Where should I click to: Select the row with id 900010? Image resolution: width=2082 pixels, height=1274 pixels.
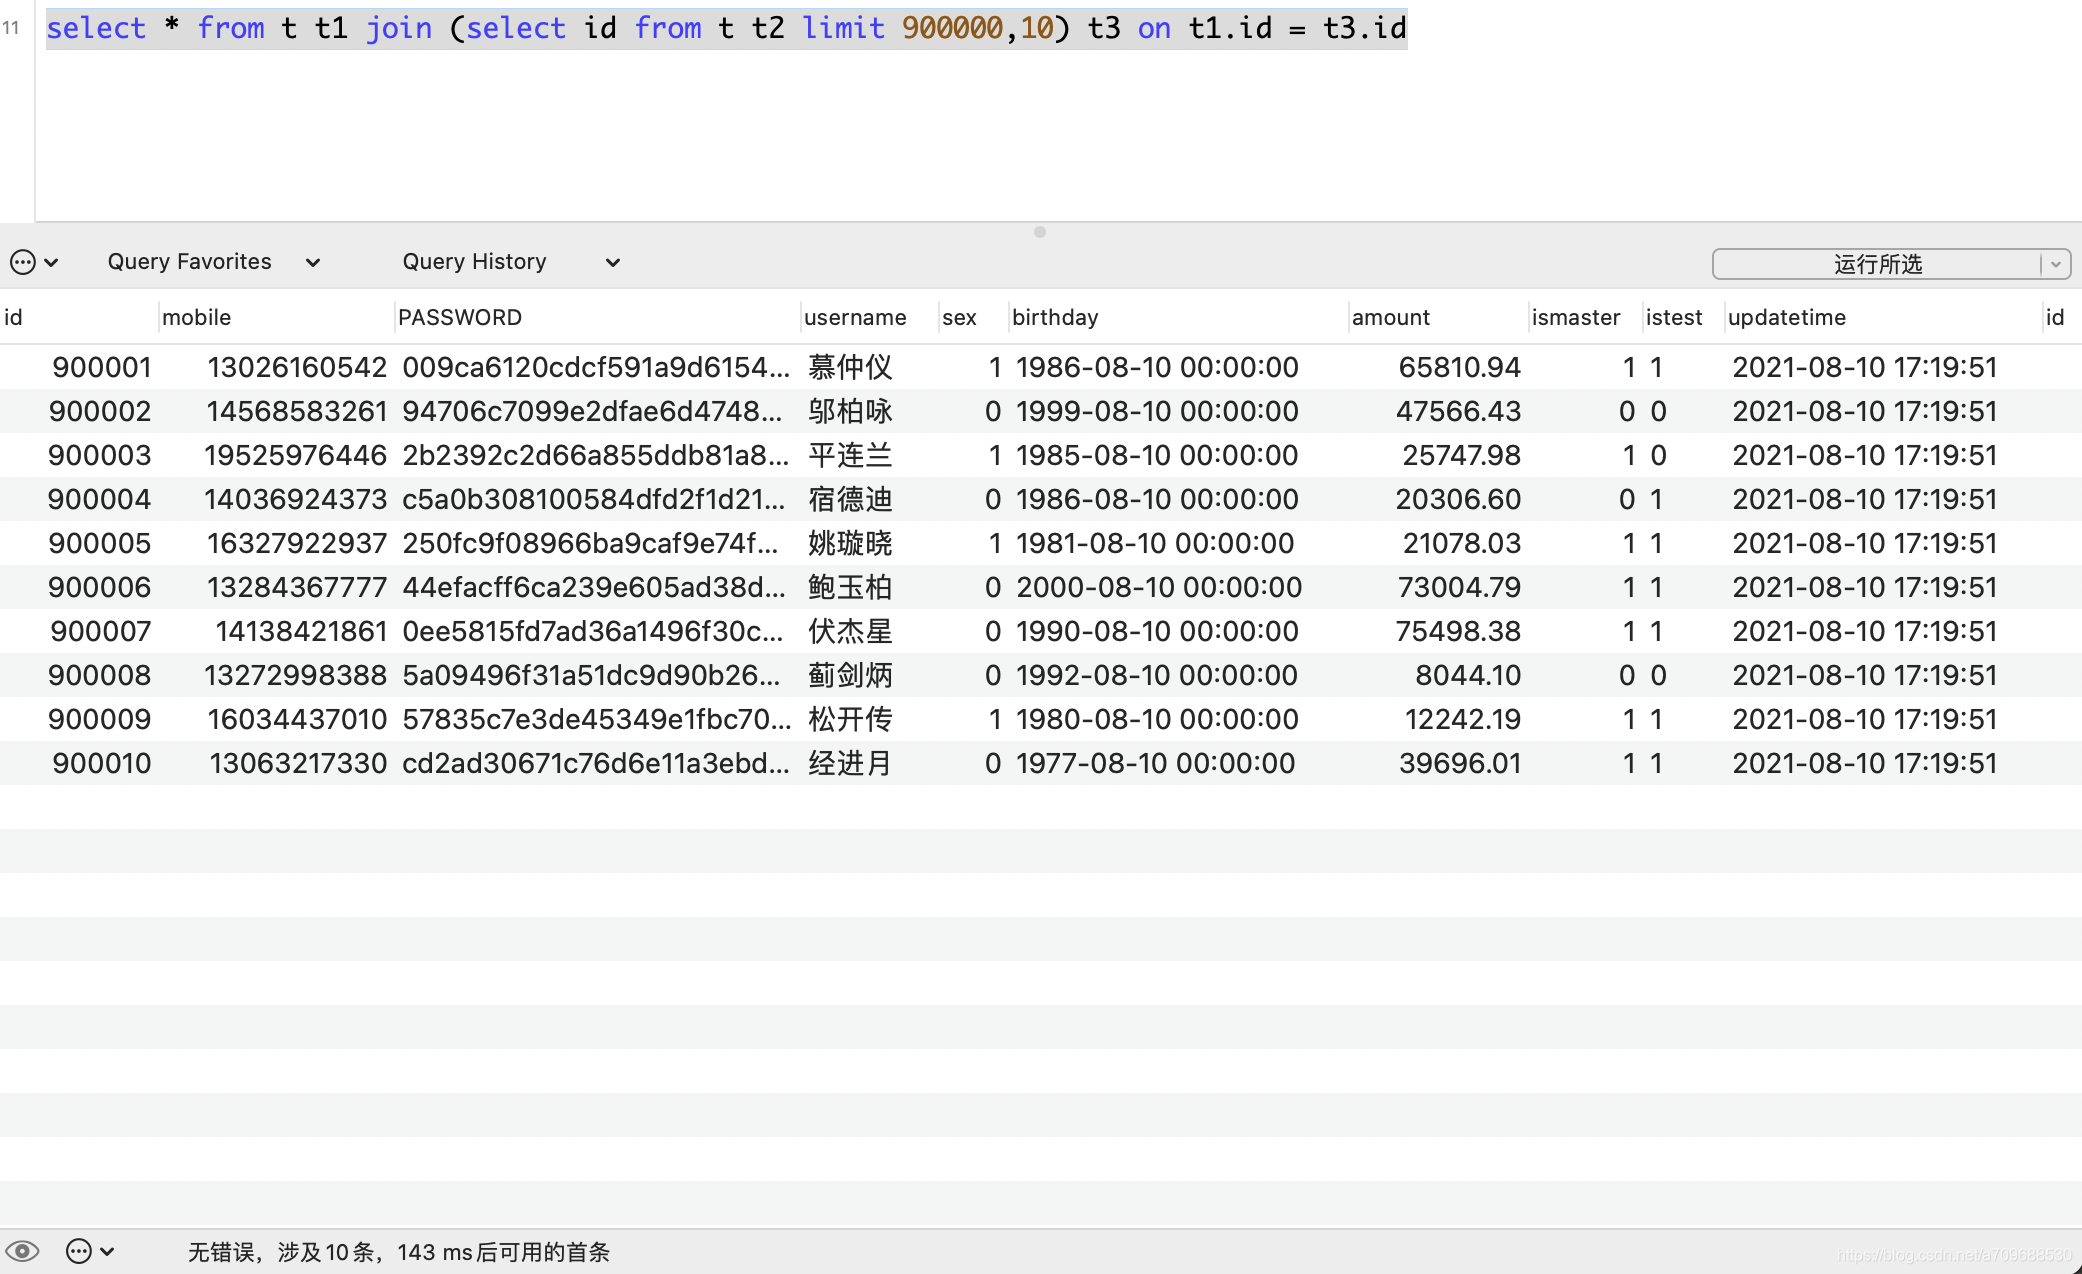pos(101,763)
